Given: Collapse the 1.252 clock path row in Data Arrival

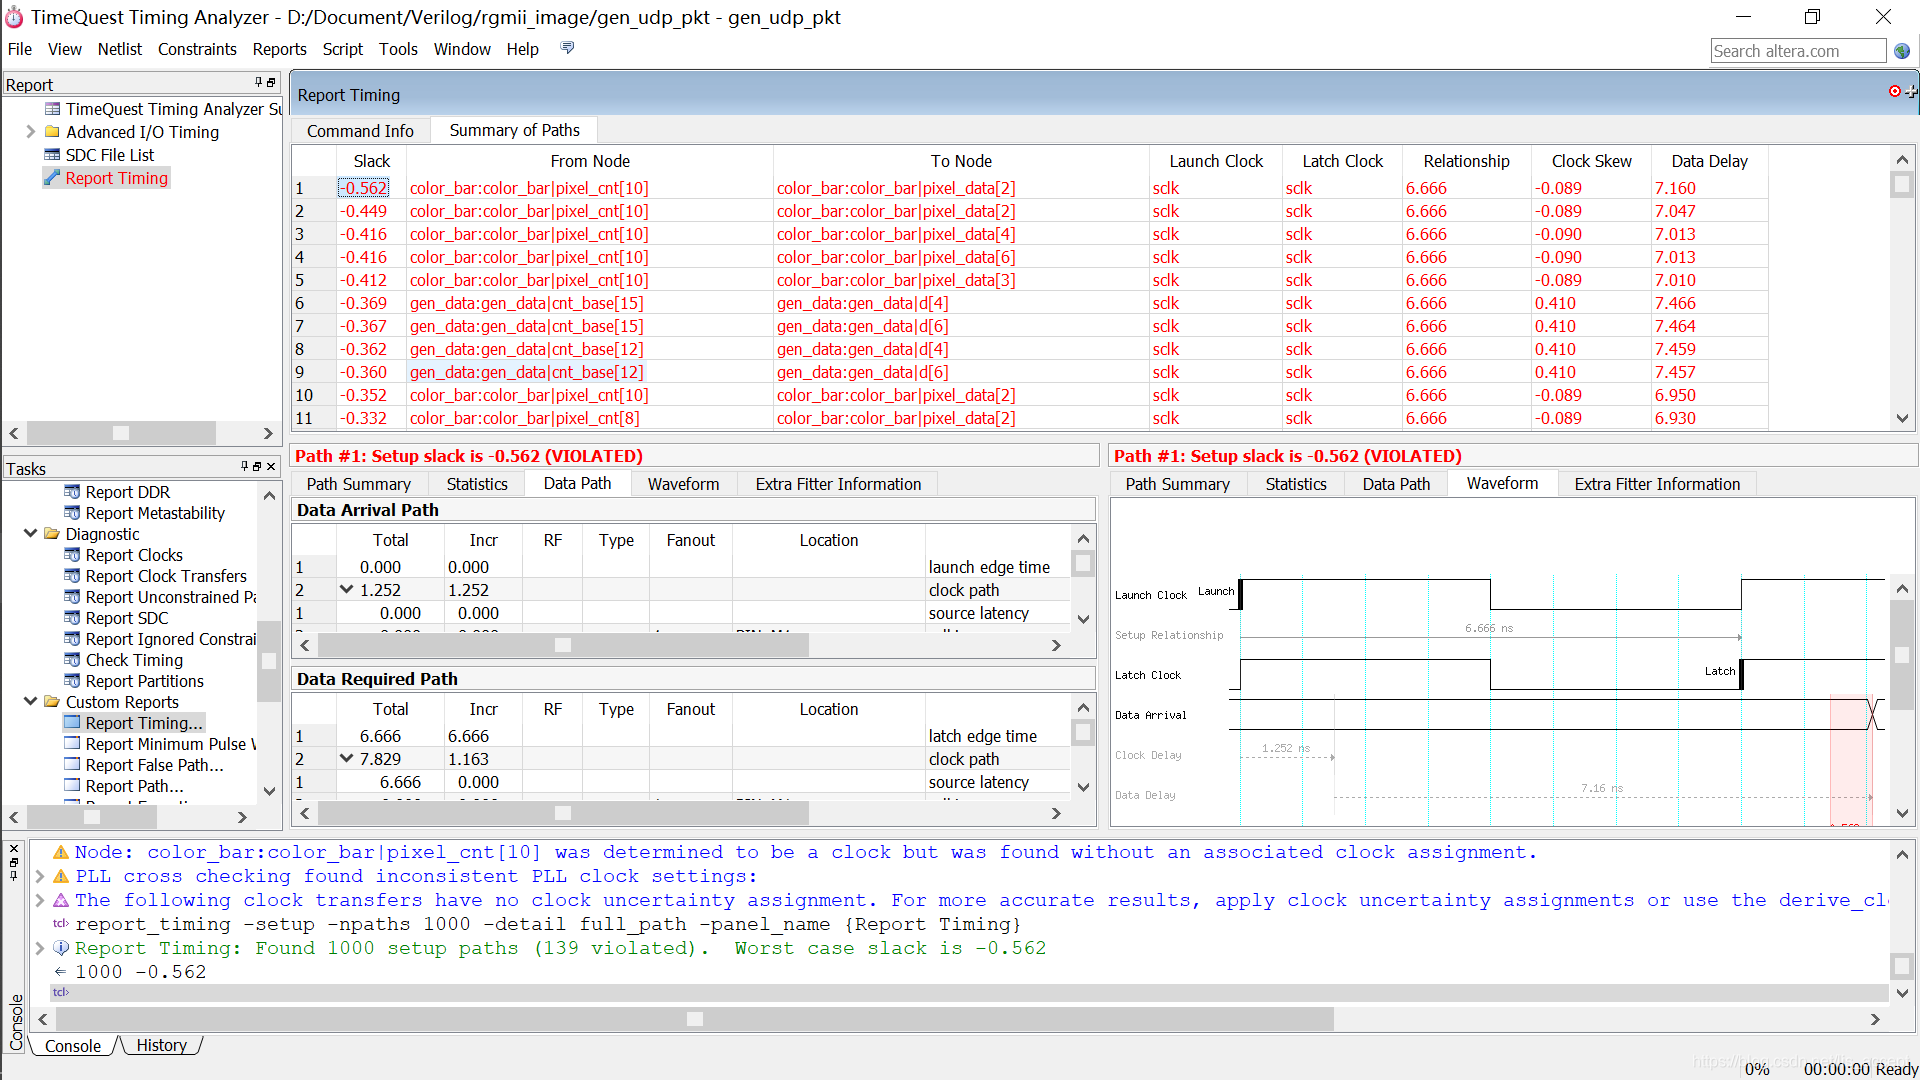Looking at the screenshot, I should [x=346, y=590].
